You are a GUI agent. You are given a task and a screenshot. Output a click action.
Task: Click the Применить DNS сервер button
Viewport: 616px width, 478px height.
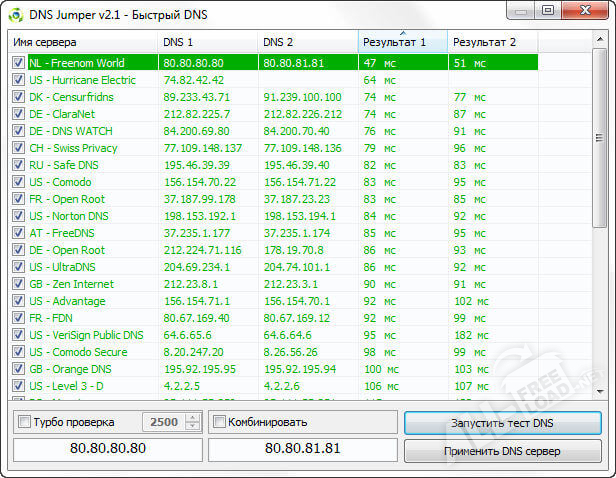(502, 451)
